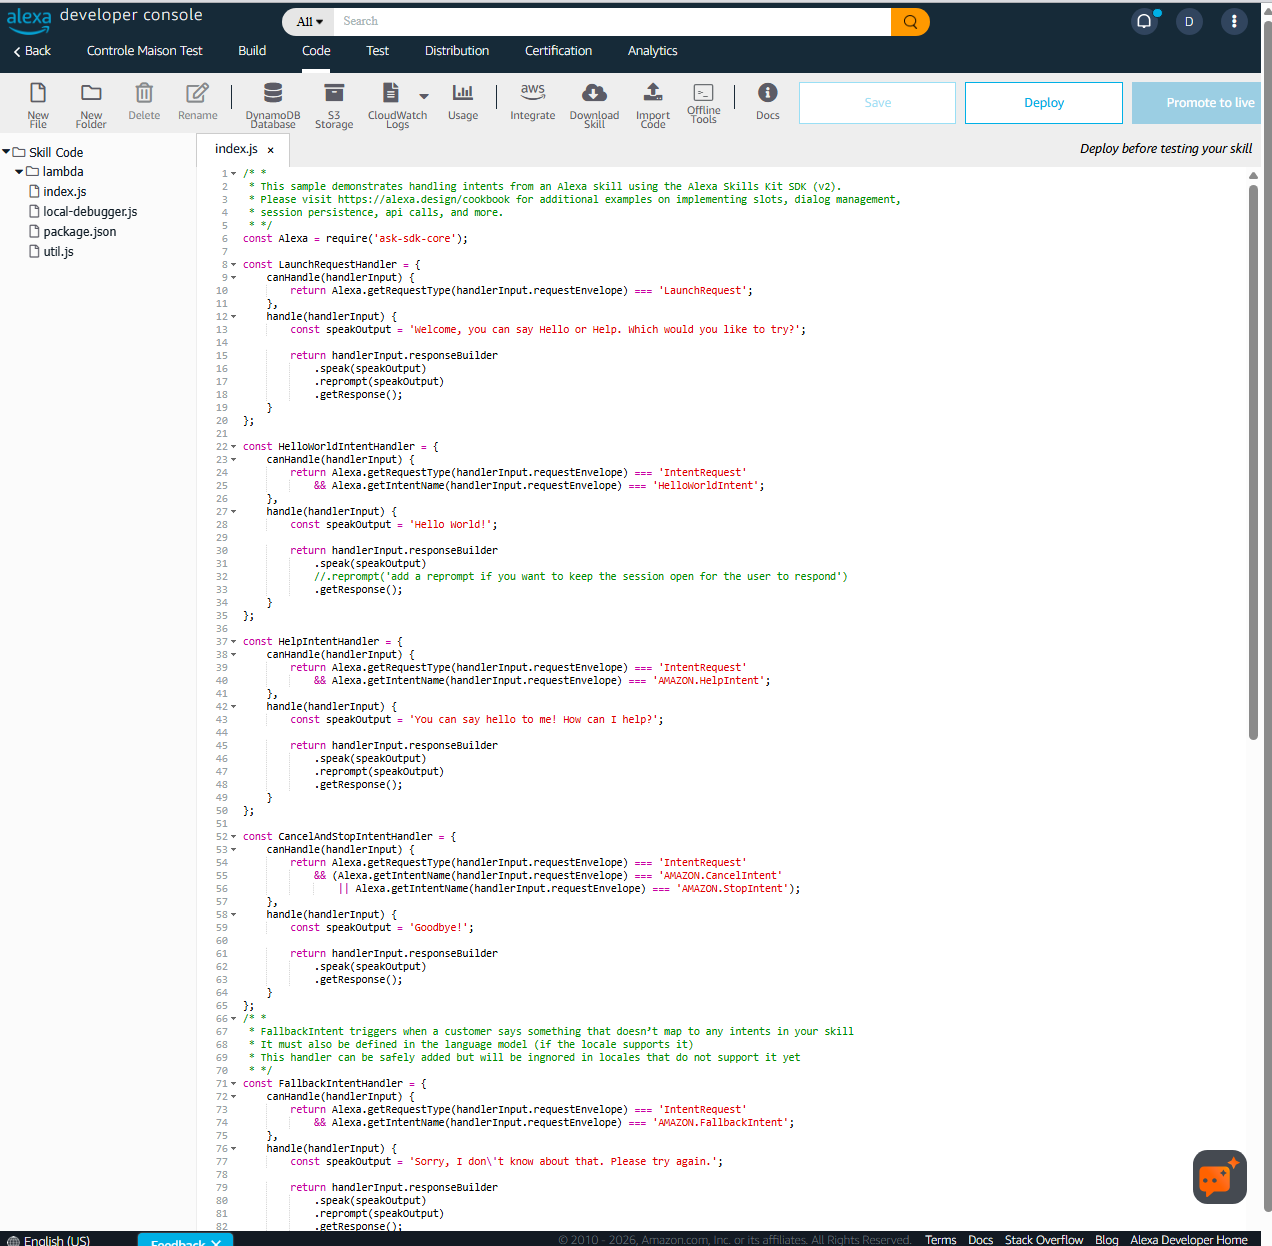Viewport: 1272px width, 1246px height.
Task: Open package.json in the file tree
Action: tap(79, 232)
